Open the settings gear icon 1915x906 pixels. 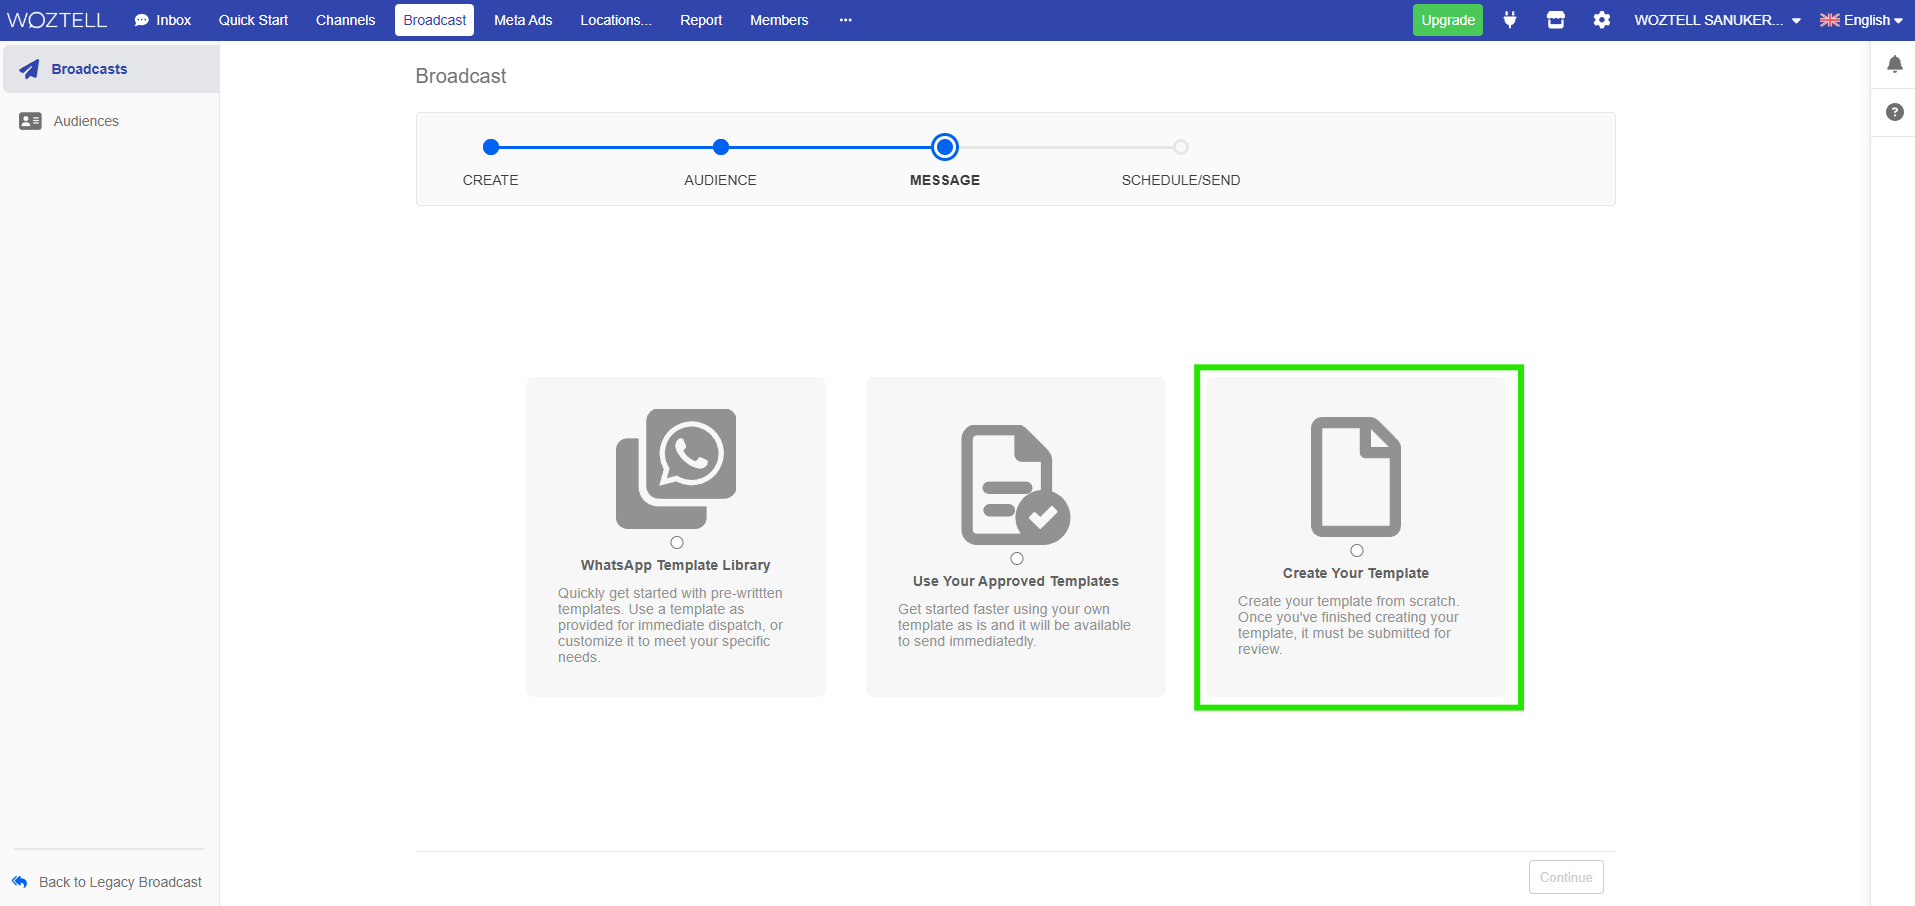tap(1602, 19)
